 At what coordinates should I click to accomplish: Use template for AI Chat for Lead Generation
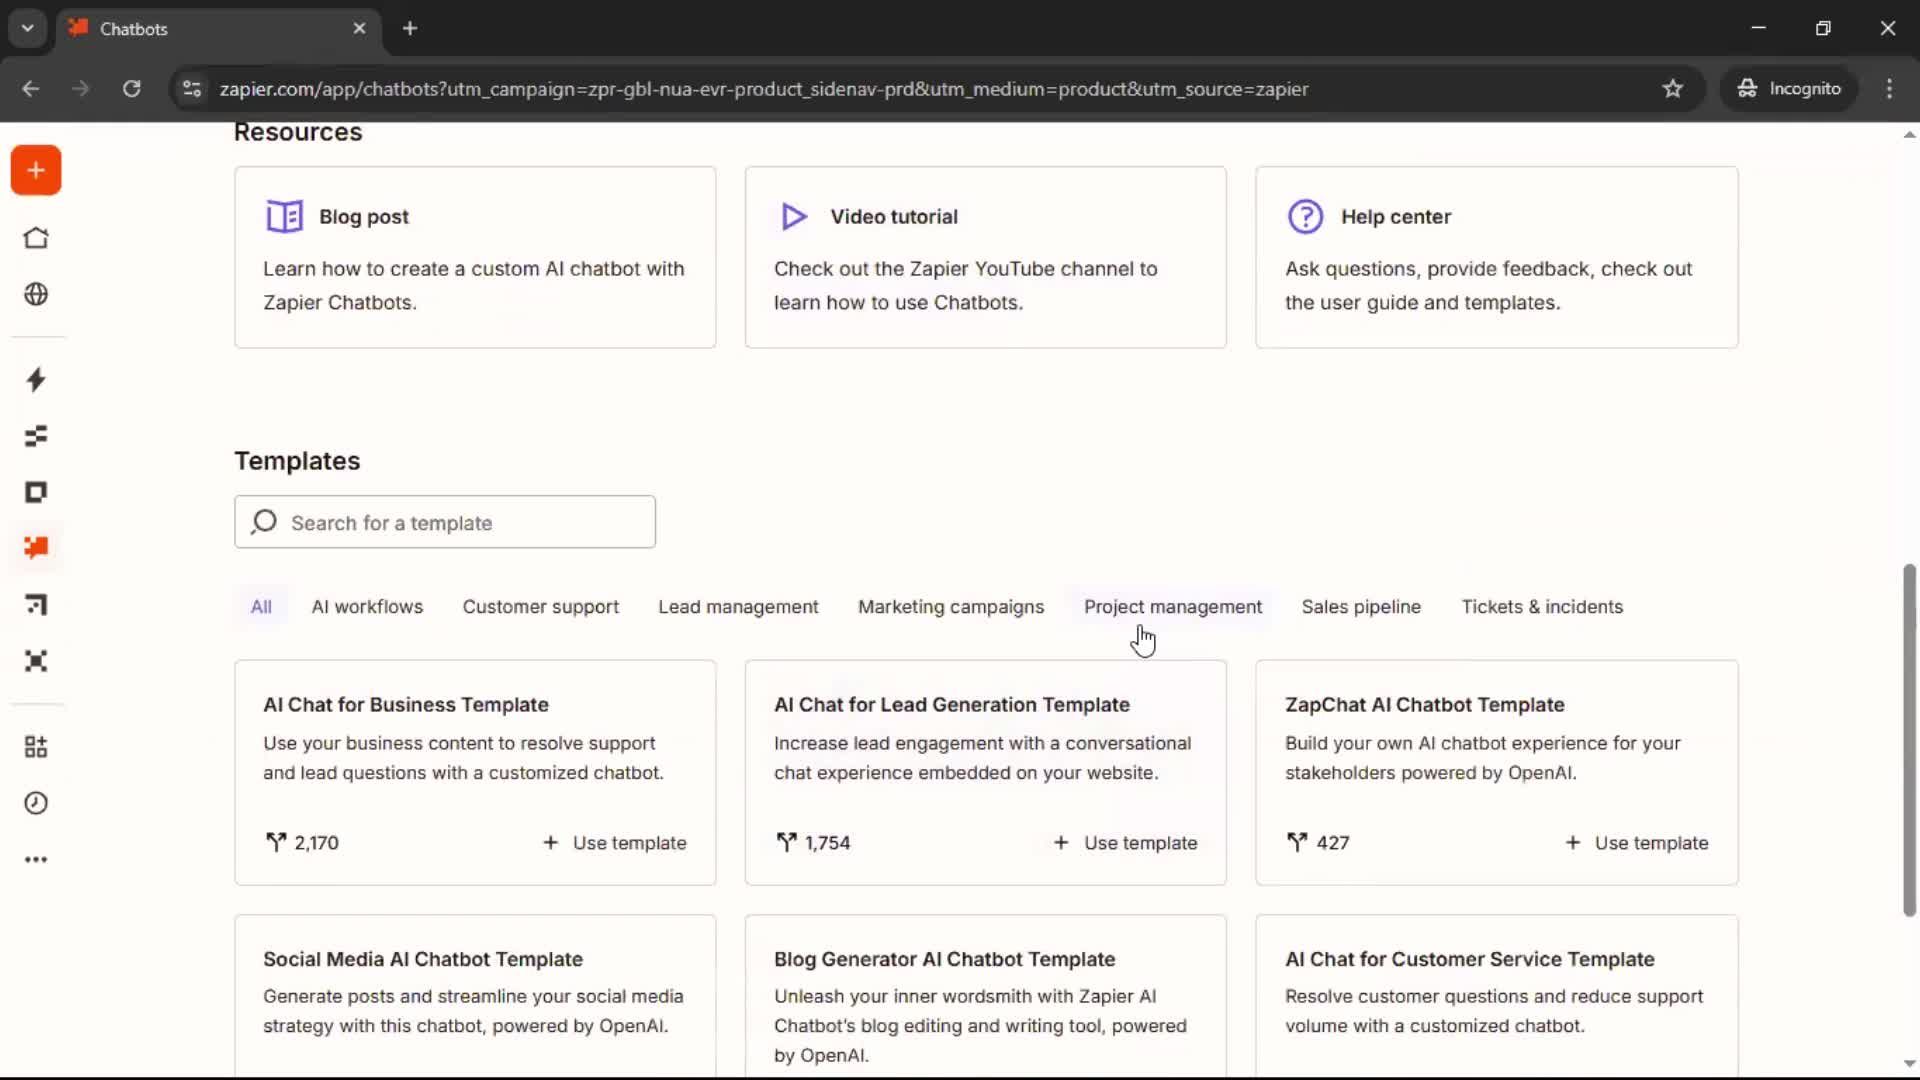tap(1126, 843)
